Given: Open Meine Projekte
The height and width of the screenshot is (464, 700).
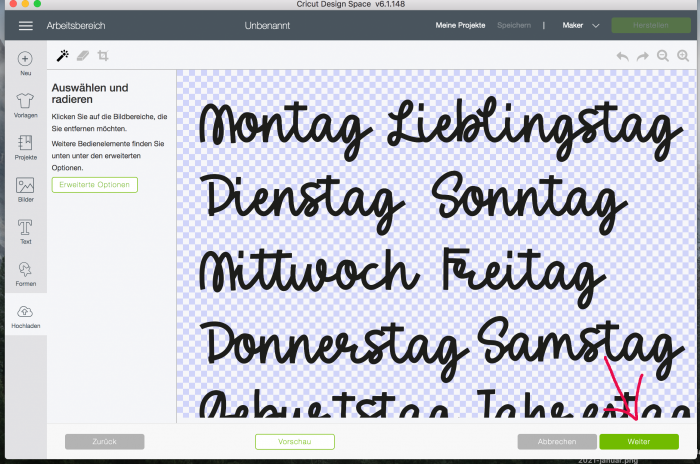Looking at the screenshot, I should [x=459, y=25].
